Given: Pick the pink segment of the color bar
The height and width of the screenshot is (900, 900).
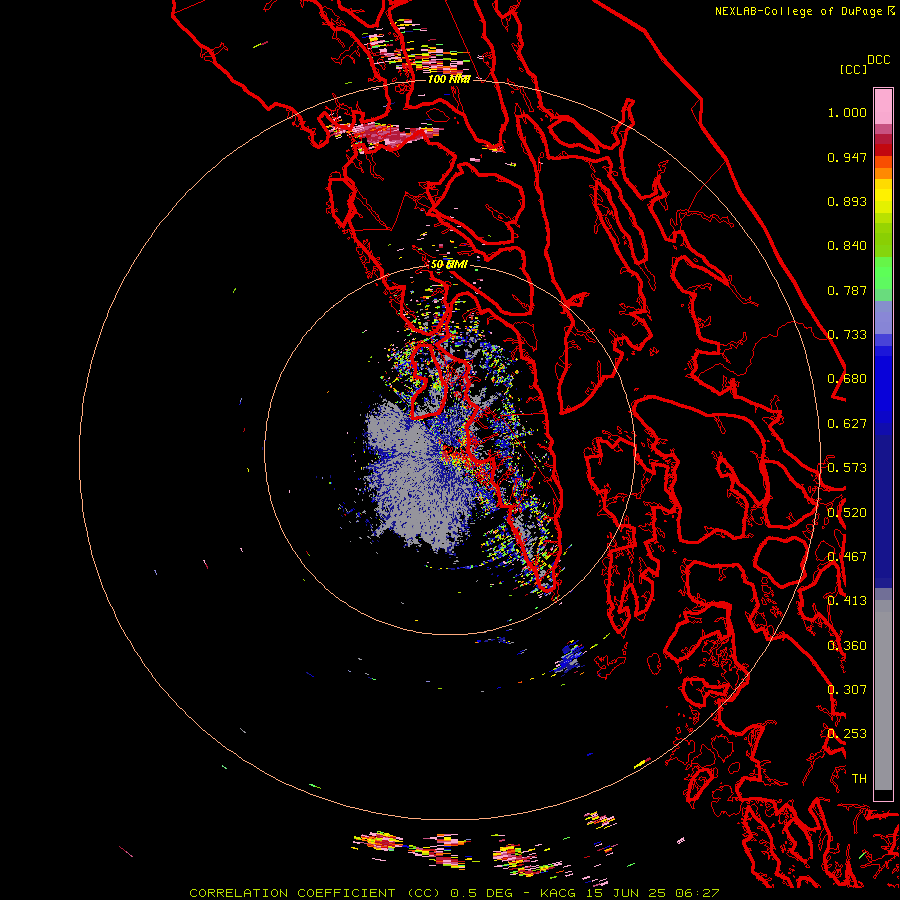Looking at the screenshot, I should [x=883, y=106].
